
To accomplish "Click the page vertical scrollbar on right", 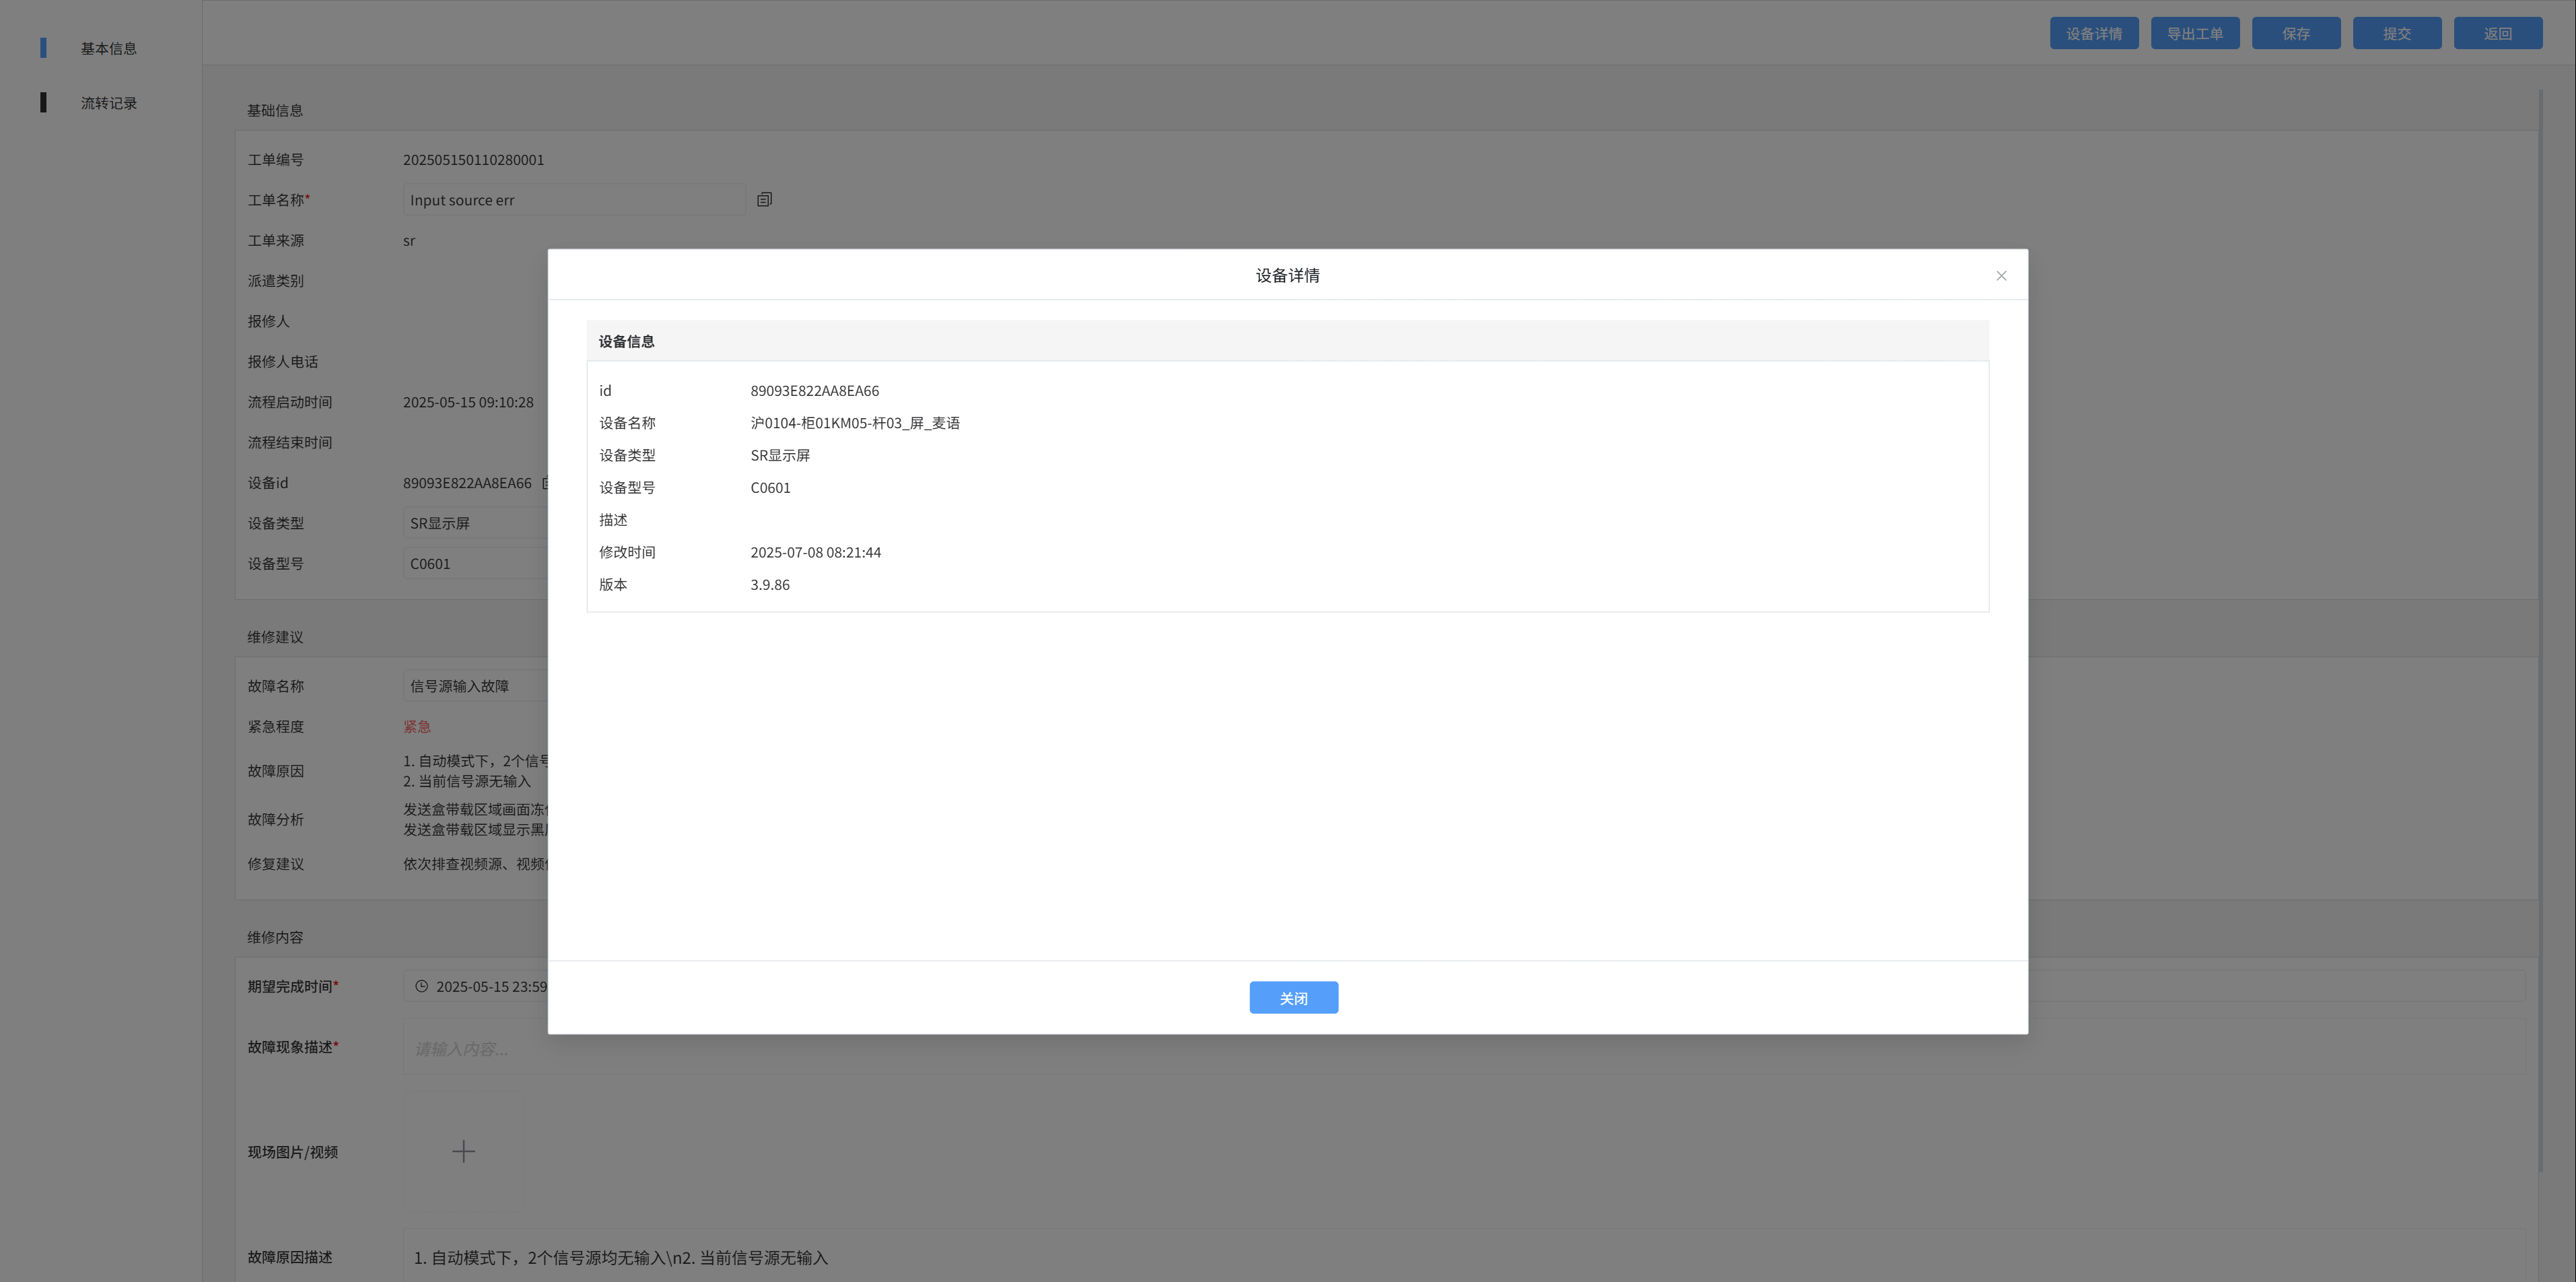I will (x=2540, y=630).
